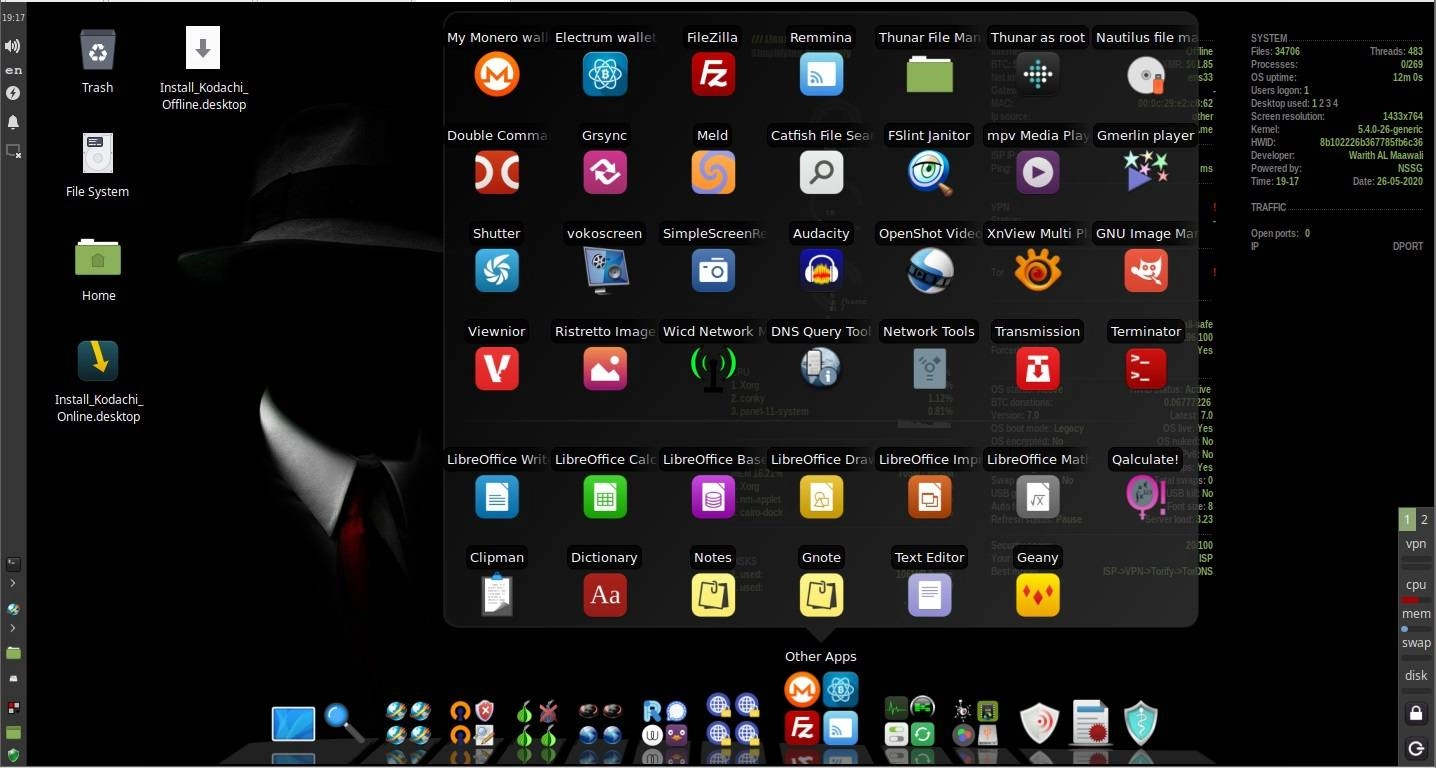The width and height of the screenshot is (1436, 768).
Task: Open FileZilla from Other Apps
Action: (x=713, y=74)
